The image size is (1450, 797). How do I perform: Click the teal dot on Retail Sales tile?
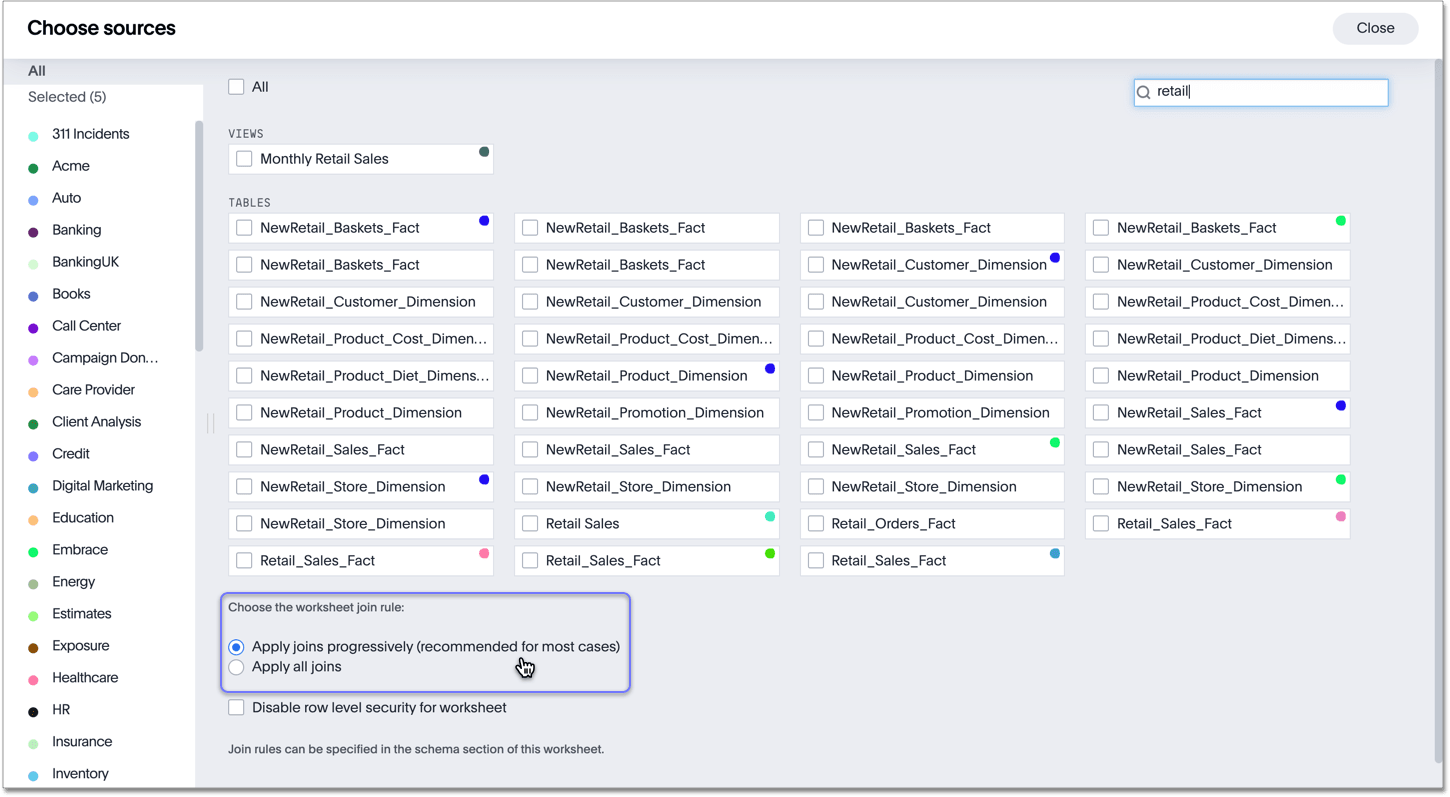770,517
